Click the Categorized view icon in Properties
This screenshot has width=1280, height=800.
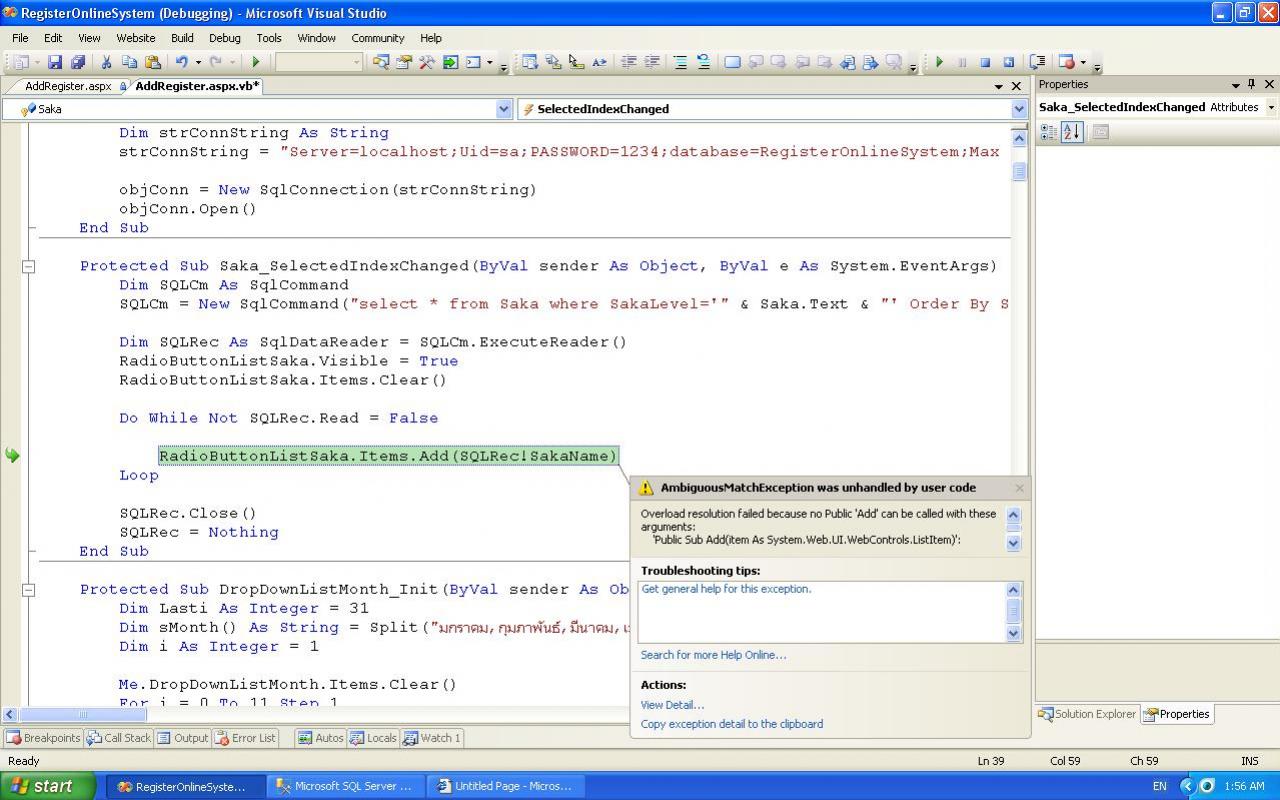[1049, 132]
